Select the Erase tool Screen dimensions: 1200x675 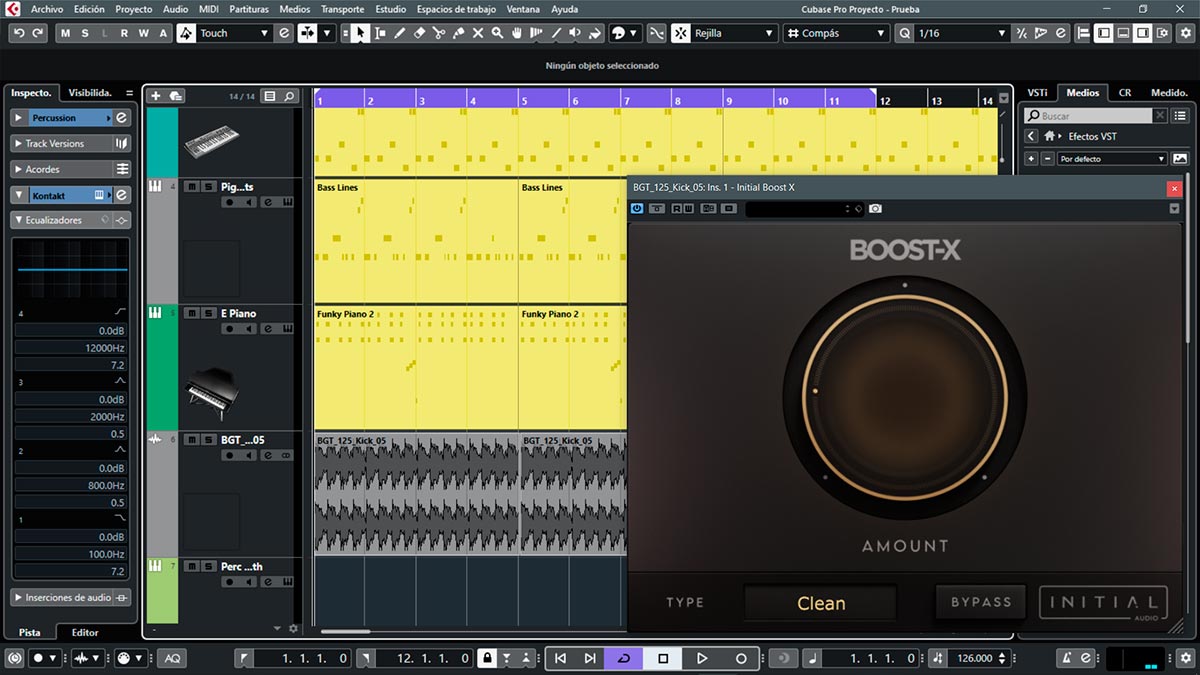pos(420,33)
